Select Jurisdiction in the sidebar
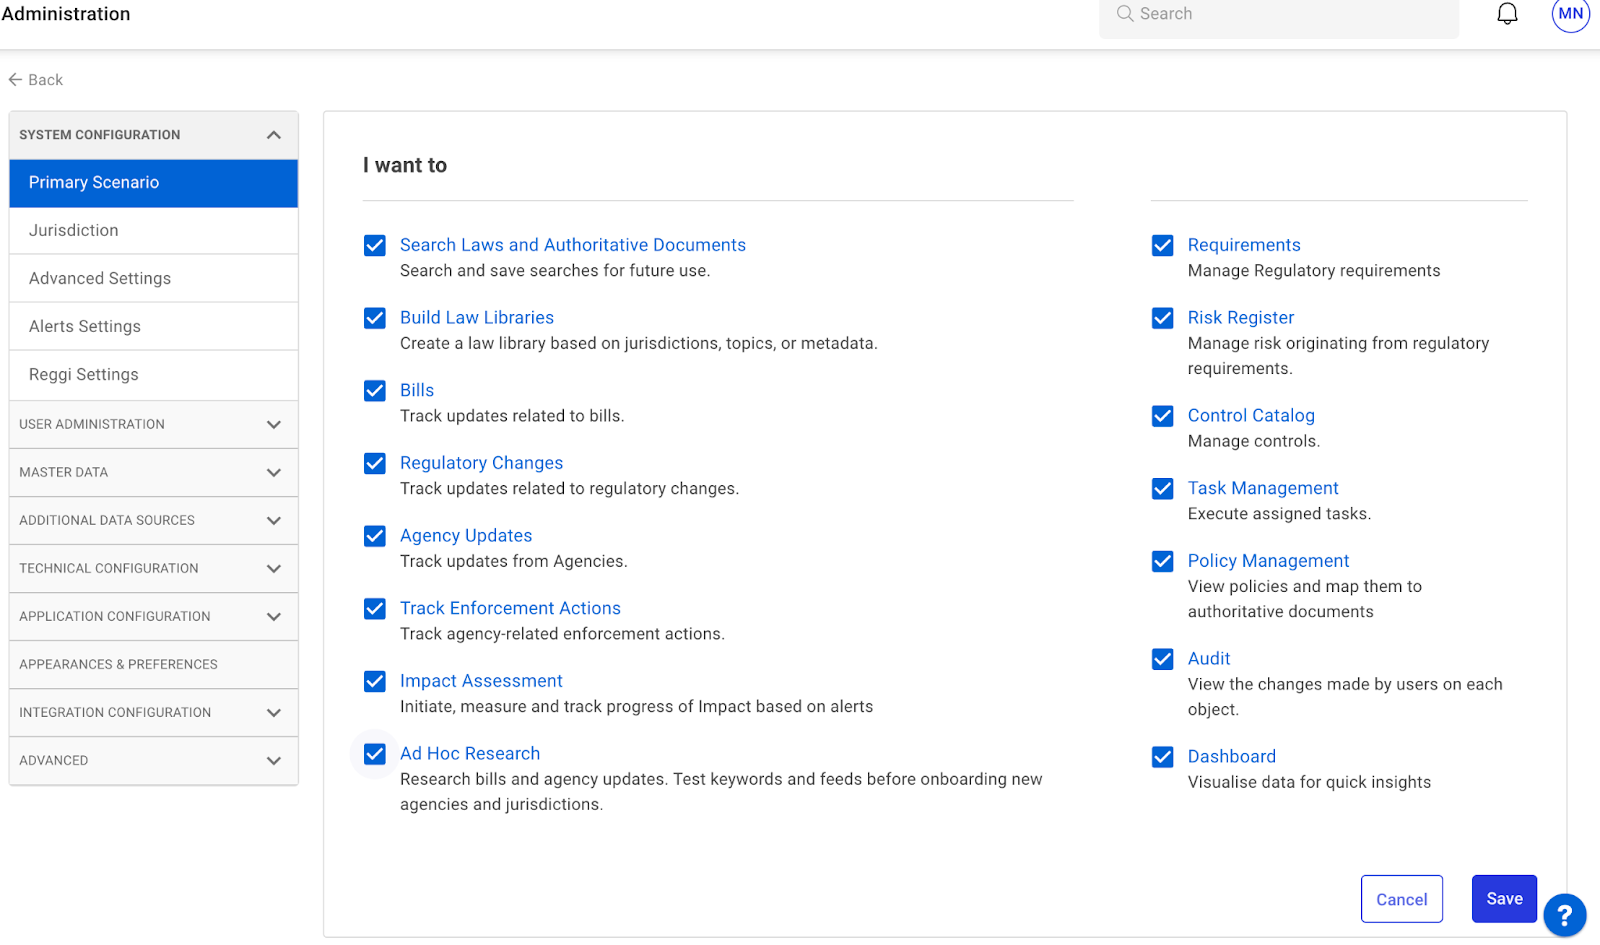The width and height of the screenshot is (1600, 945). (x=74, y=231)
